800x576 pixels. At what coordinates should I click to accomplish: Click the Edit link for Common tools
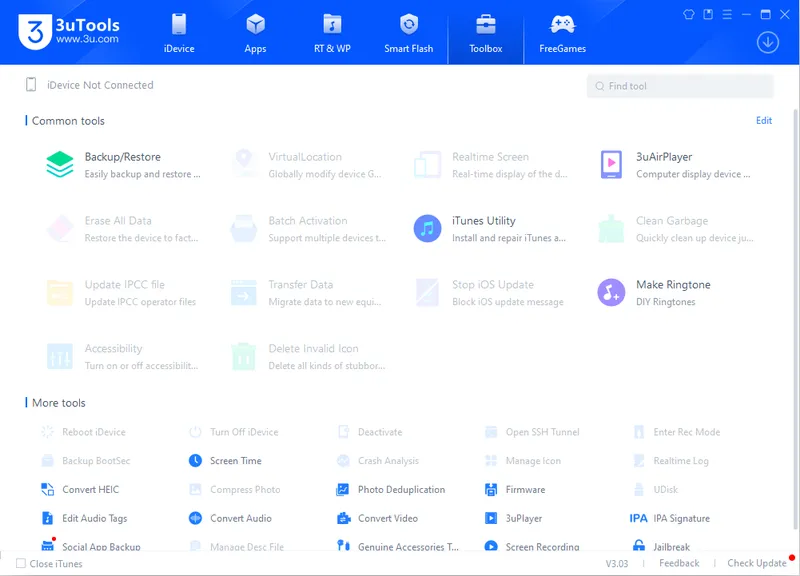click(764, 120)
